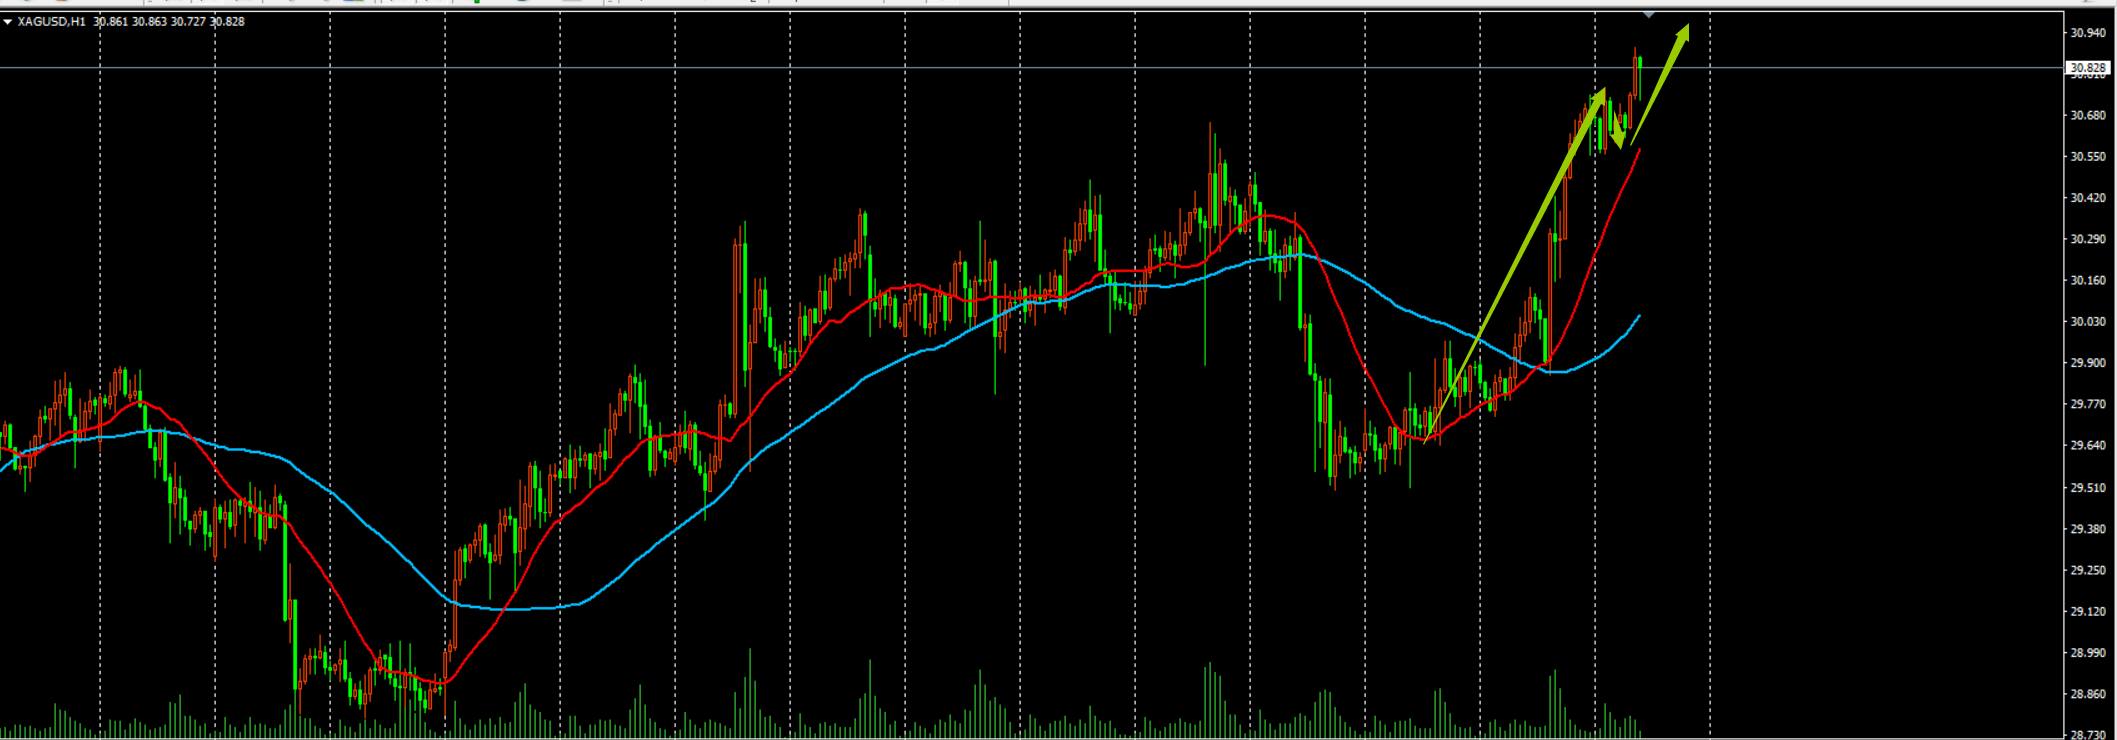Click the 30.290 price axis label
2117x740 pixels.
(x=2088, y=239)
